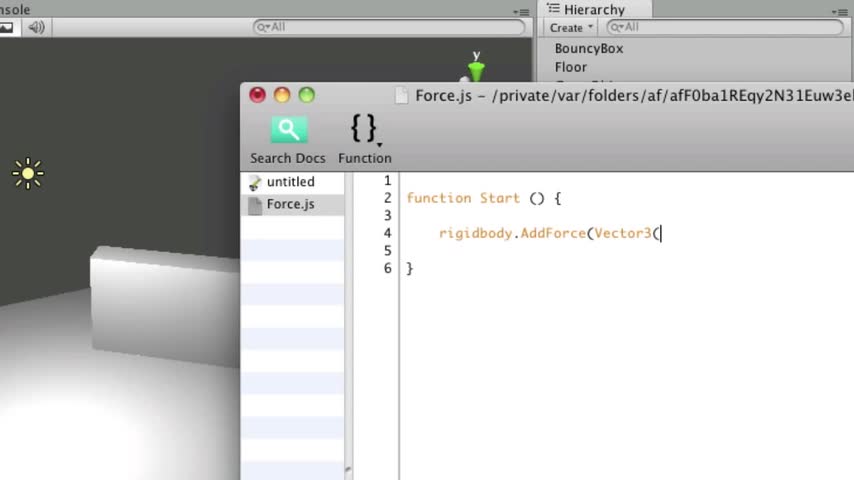Click the scene view search field
854x480 pixels.
[389, 27]
